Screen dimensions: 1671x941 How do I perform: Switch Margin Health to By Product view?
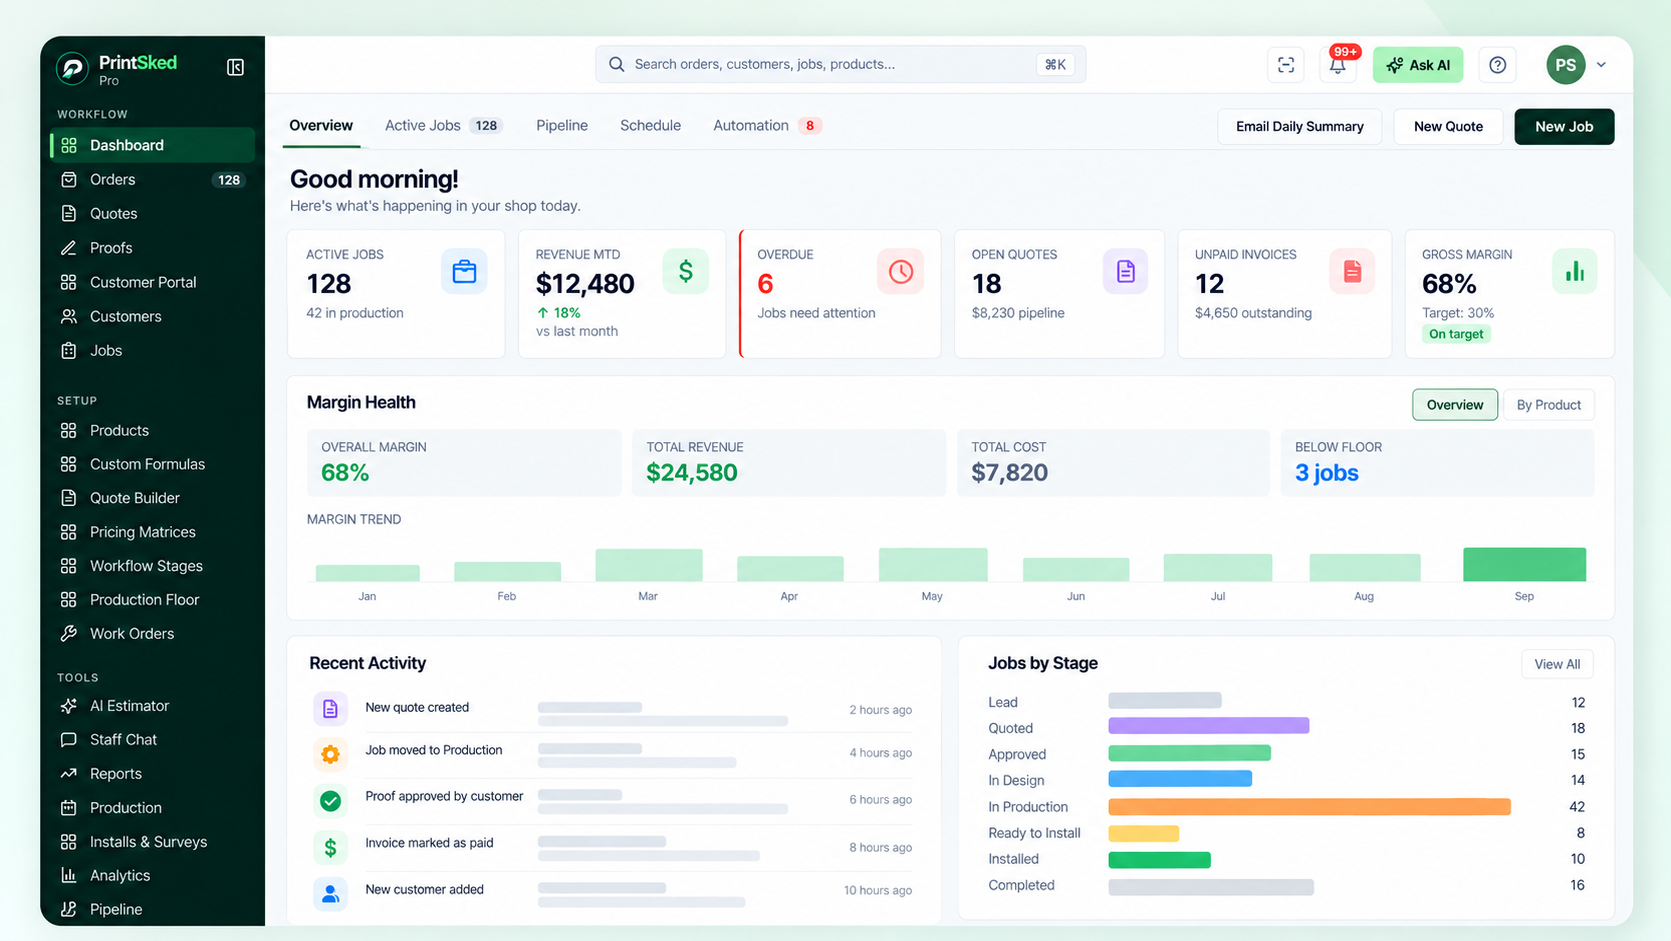tap(1548, 405)
